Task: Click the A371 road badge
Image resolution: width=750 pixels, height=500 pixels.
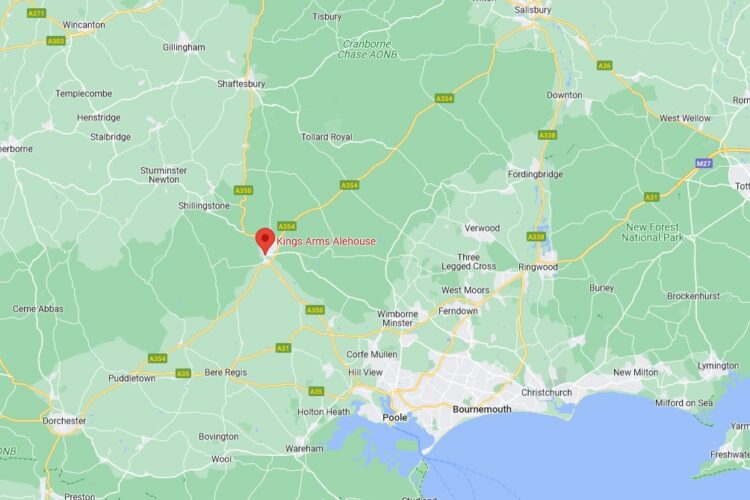Action: (36, 13)
